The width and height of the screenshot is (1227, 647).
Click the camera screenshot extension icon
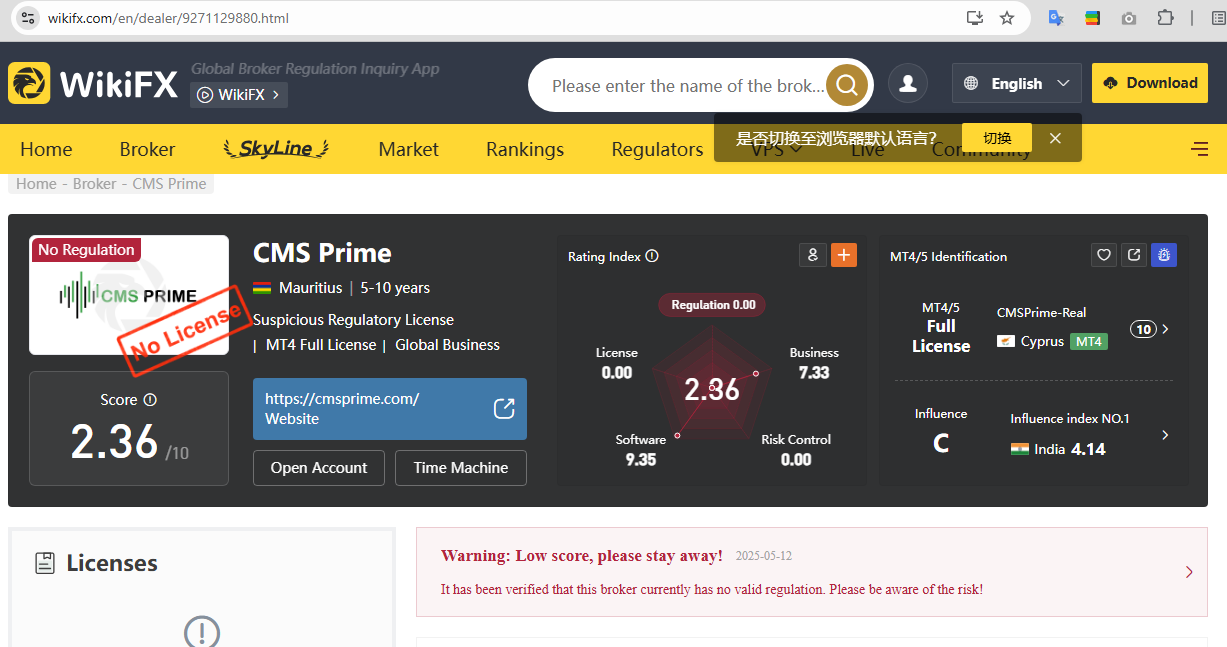coord(1129,18)
